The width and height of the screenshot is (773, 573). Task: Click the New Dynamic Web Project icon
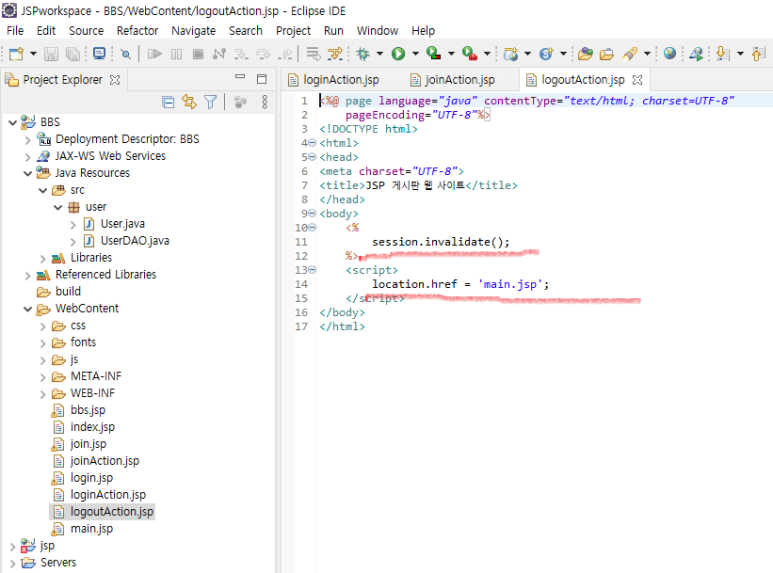coord(511,53)
